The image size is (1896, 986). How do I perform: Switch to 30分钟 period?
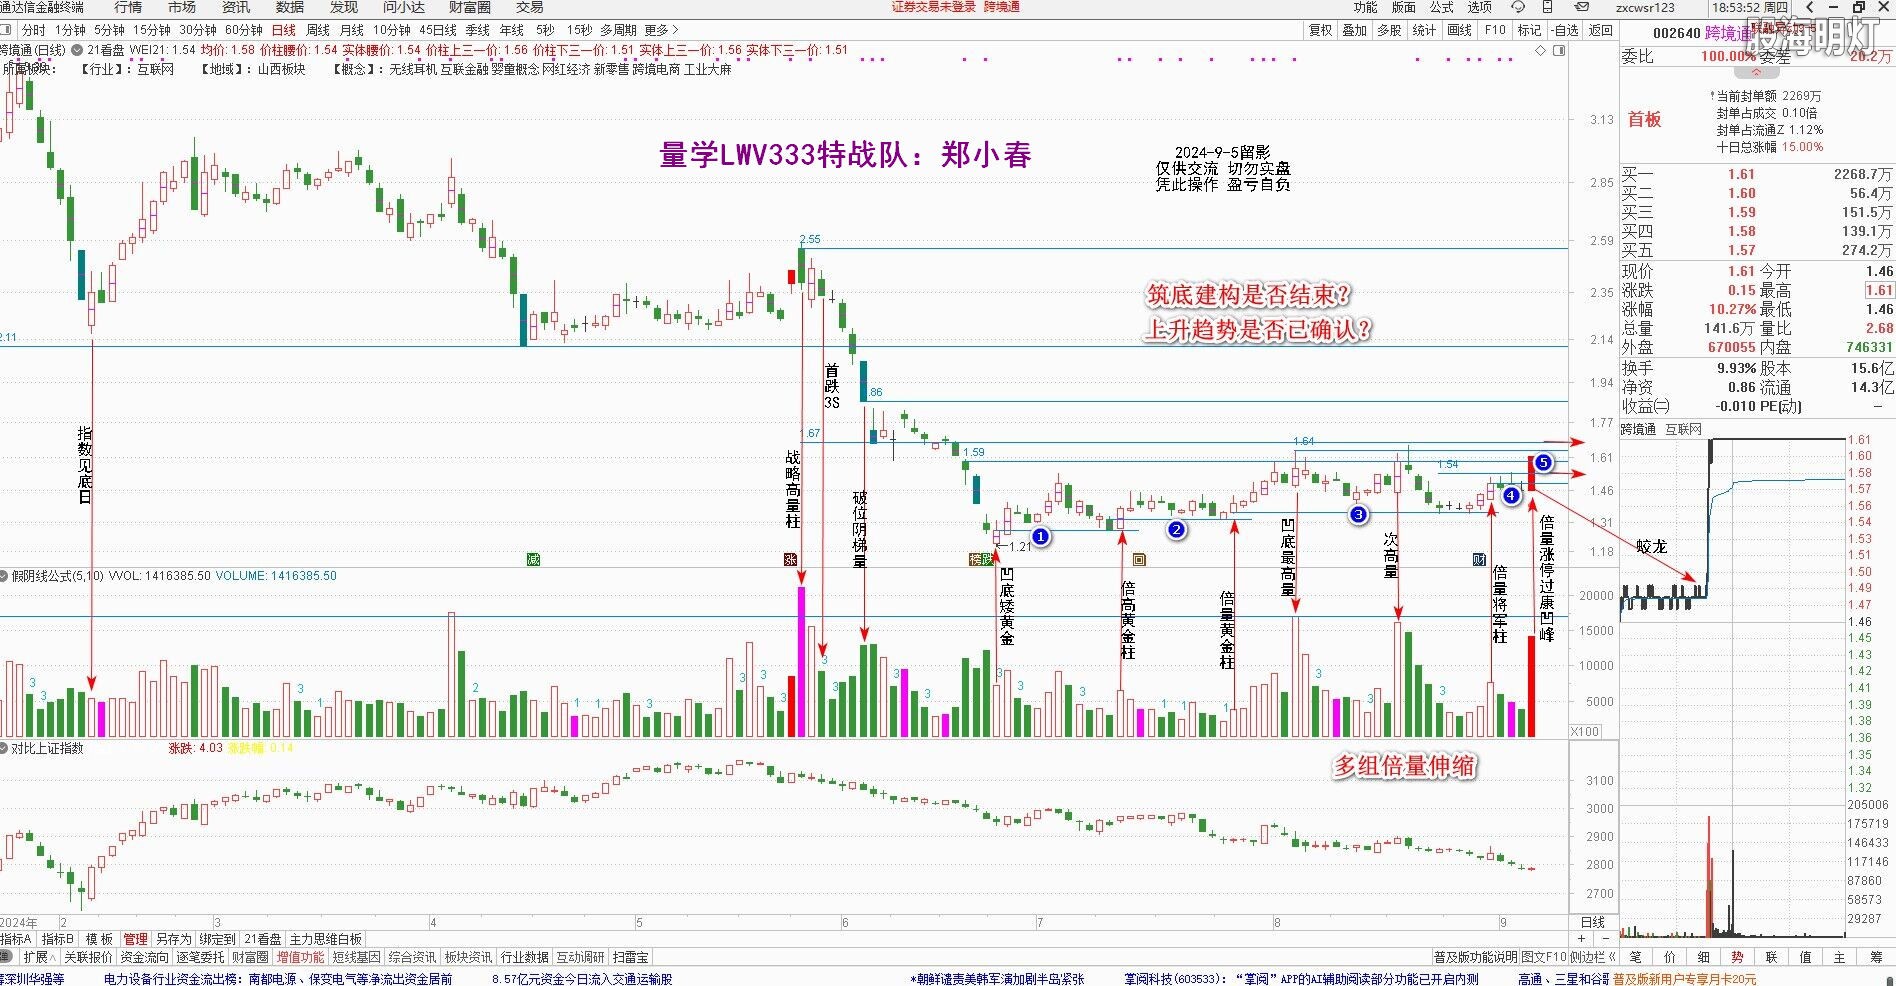click(198, 31)
